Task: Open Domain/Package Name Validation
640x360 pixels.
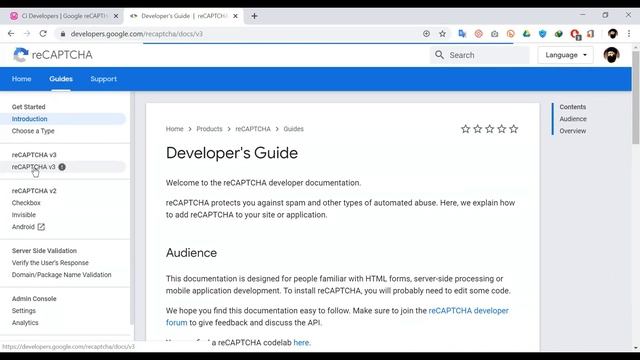Action: click(62, 275)
